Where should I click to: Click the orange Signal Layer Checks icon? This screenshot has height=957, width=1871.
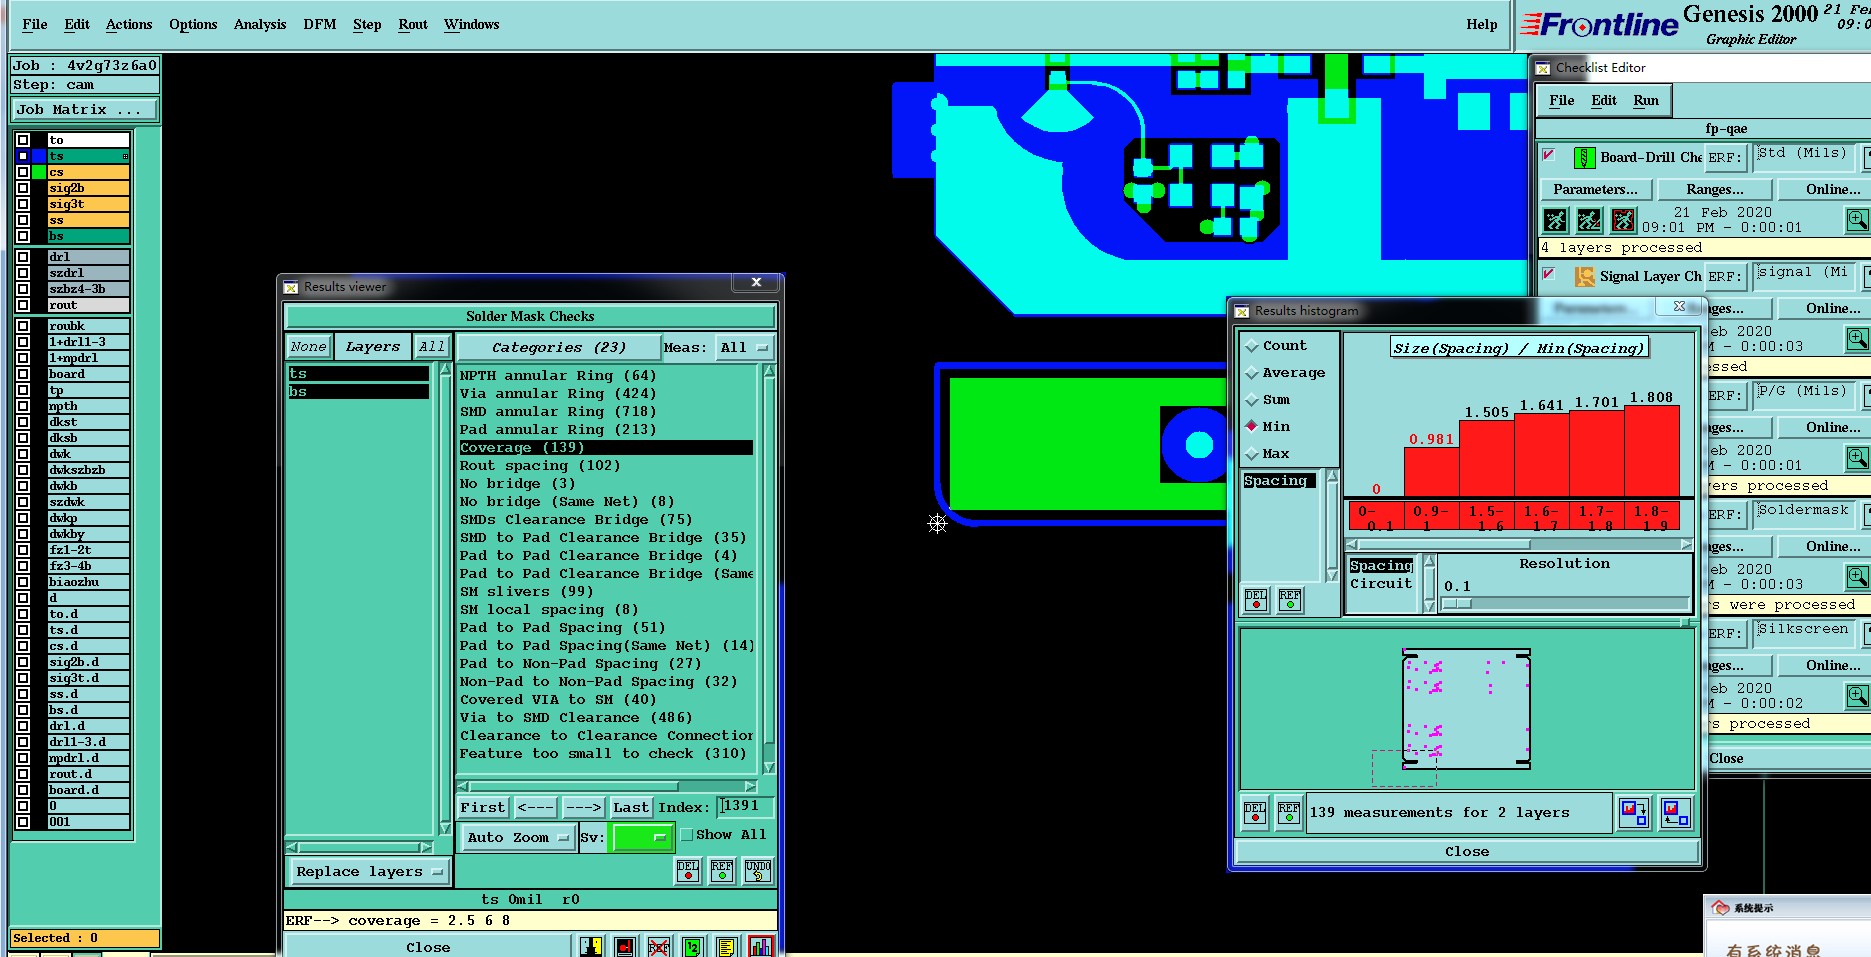click(x=1584, y=277)
